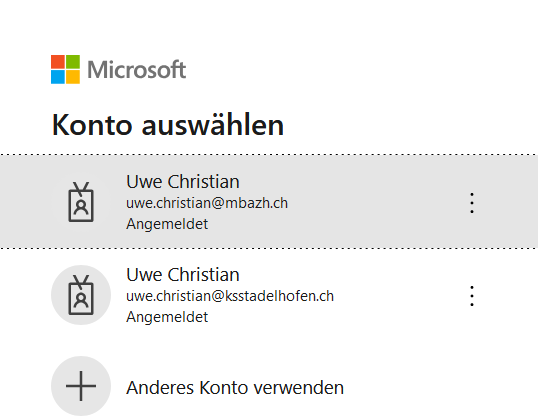Click the Konto auswählen heading
This screenshot has height=417, width=538.
click(x=168, y=125)
